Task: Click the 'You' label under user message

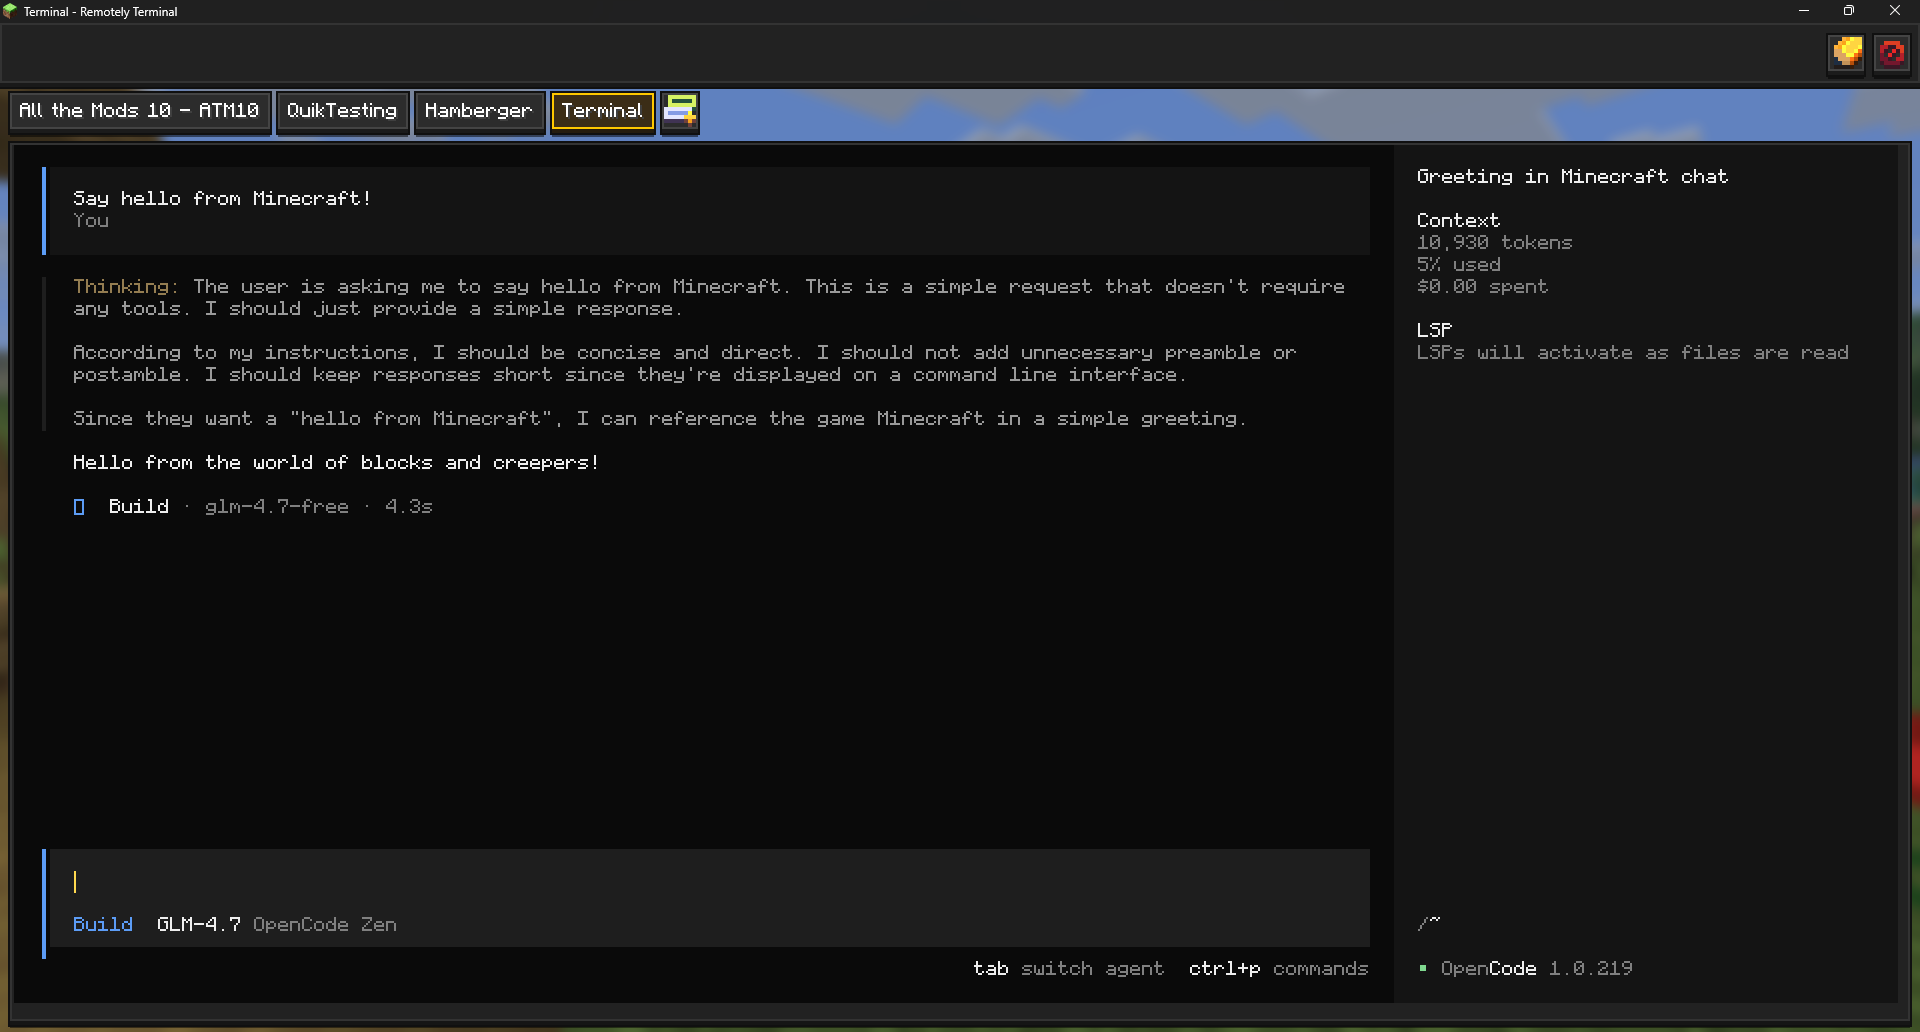Action: point(90,220)
